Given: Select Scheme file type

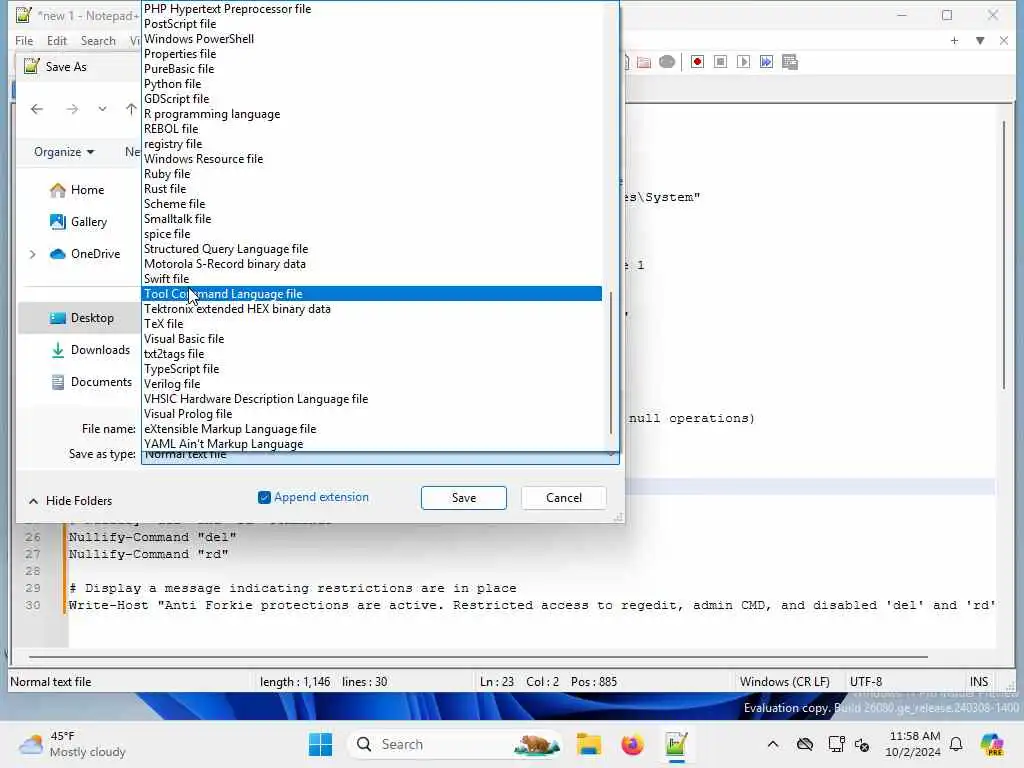Looking at the screenshot, I should 372,204.
